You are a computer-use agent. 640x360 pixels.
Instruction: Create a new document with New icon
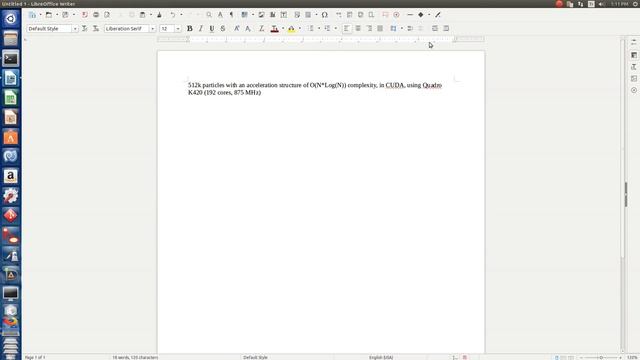coord(32,15)
